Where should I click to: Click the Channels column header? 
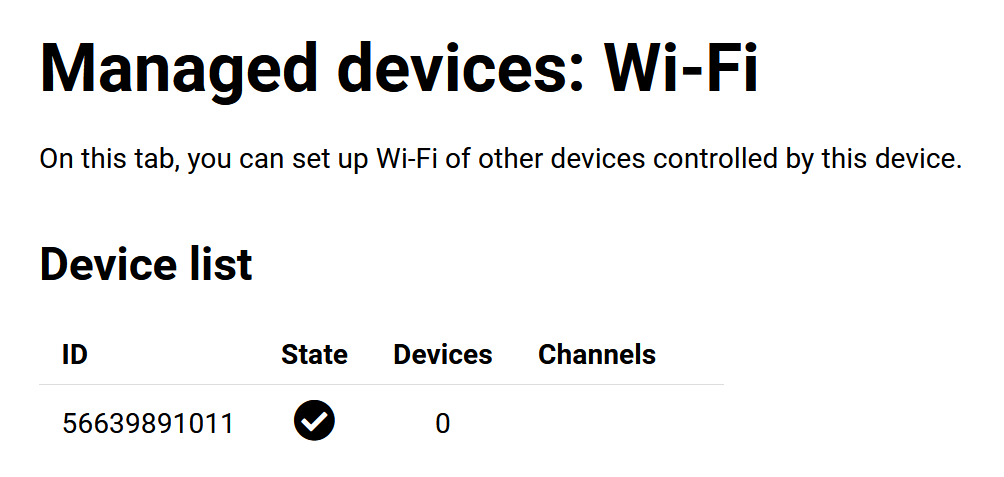(597, 354)
